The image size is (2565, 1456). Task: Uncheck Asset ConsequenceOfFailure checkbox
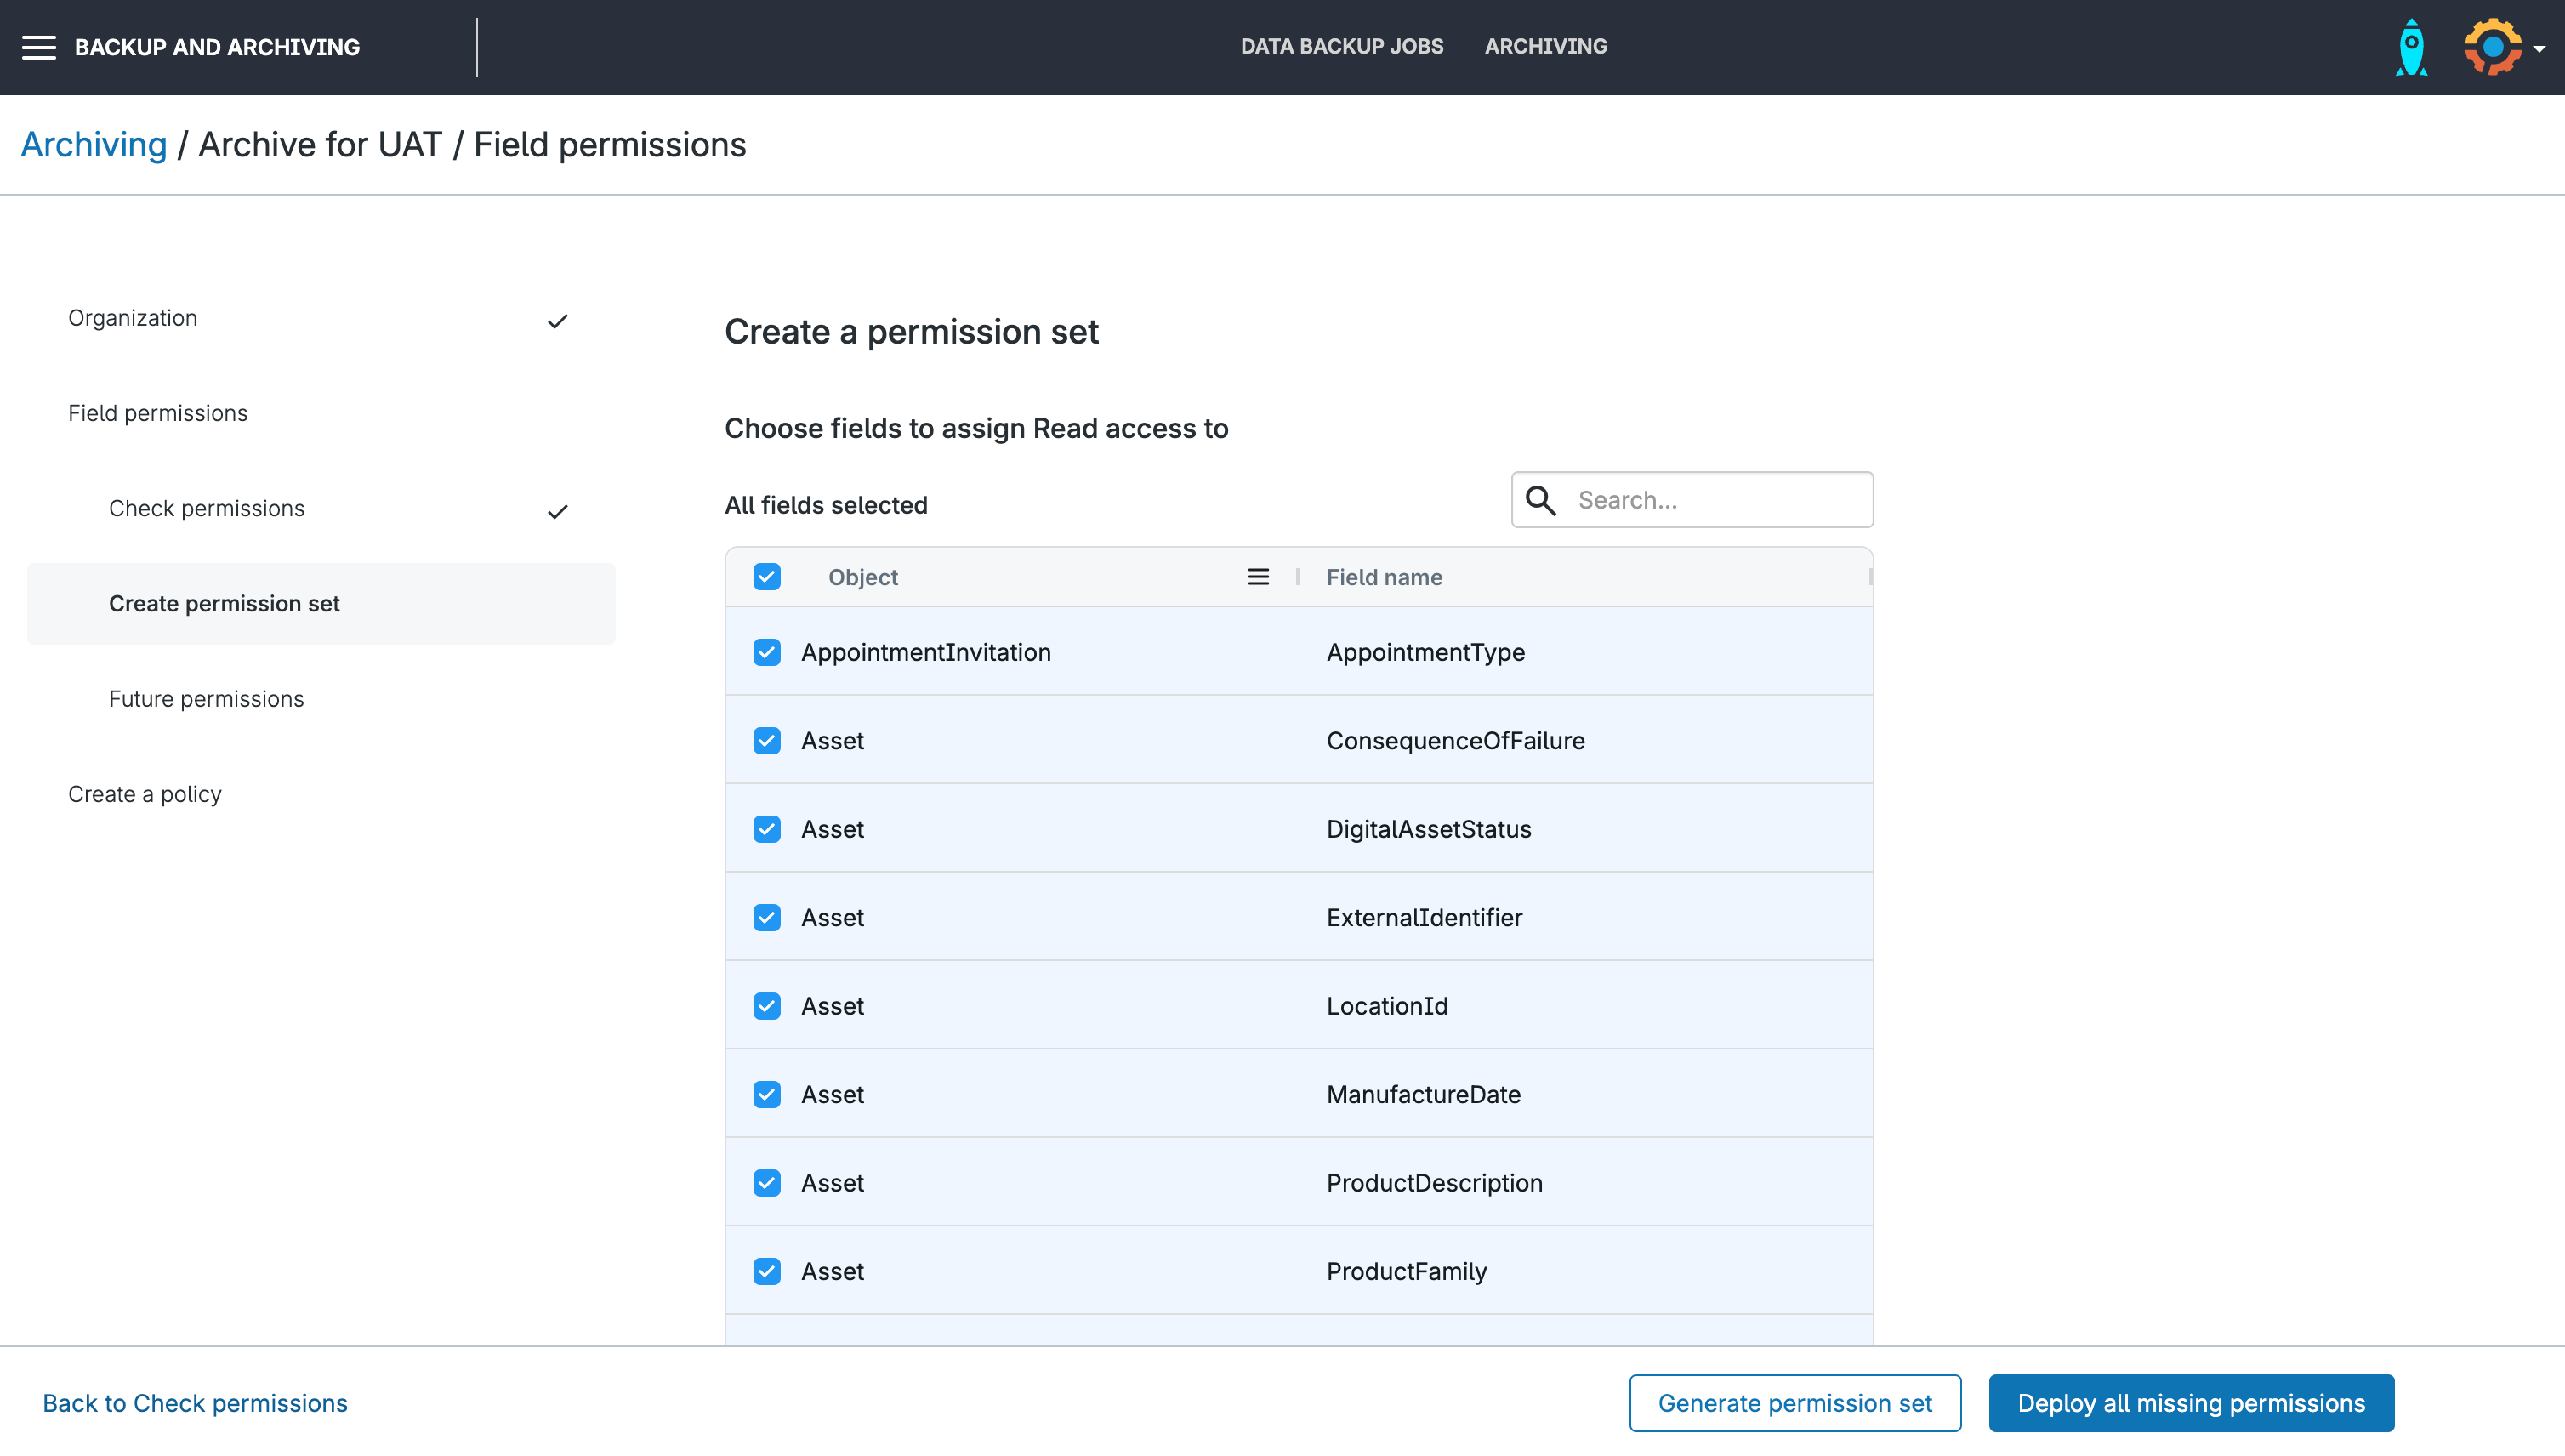pyautogui.click(x=767, y=741)
